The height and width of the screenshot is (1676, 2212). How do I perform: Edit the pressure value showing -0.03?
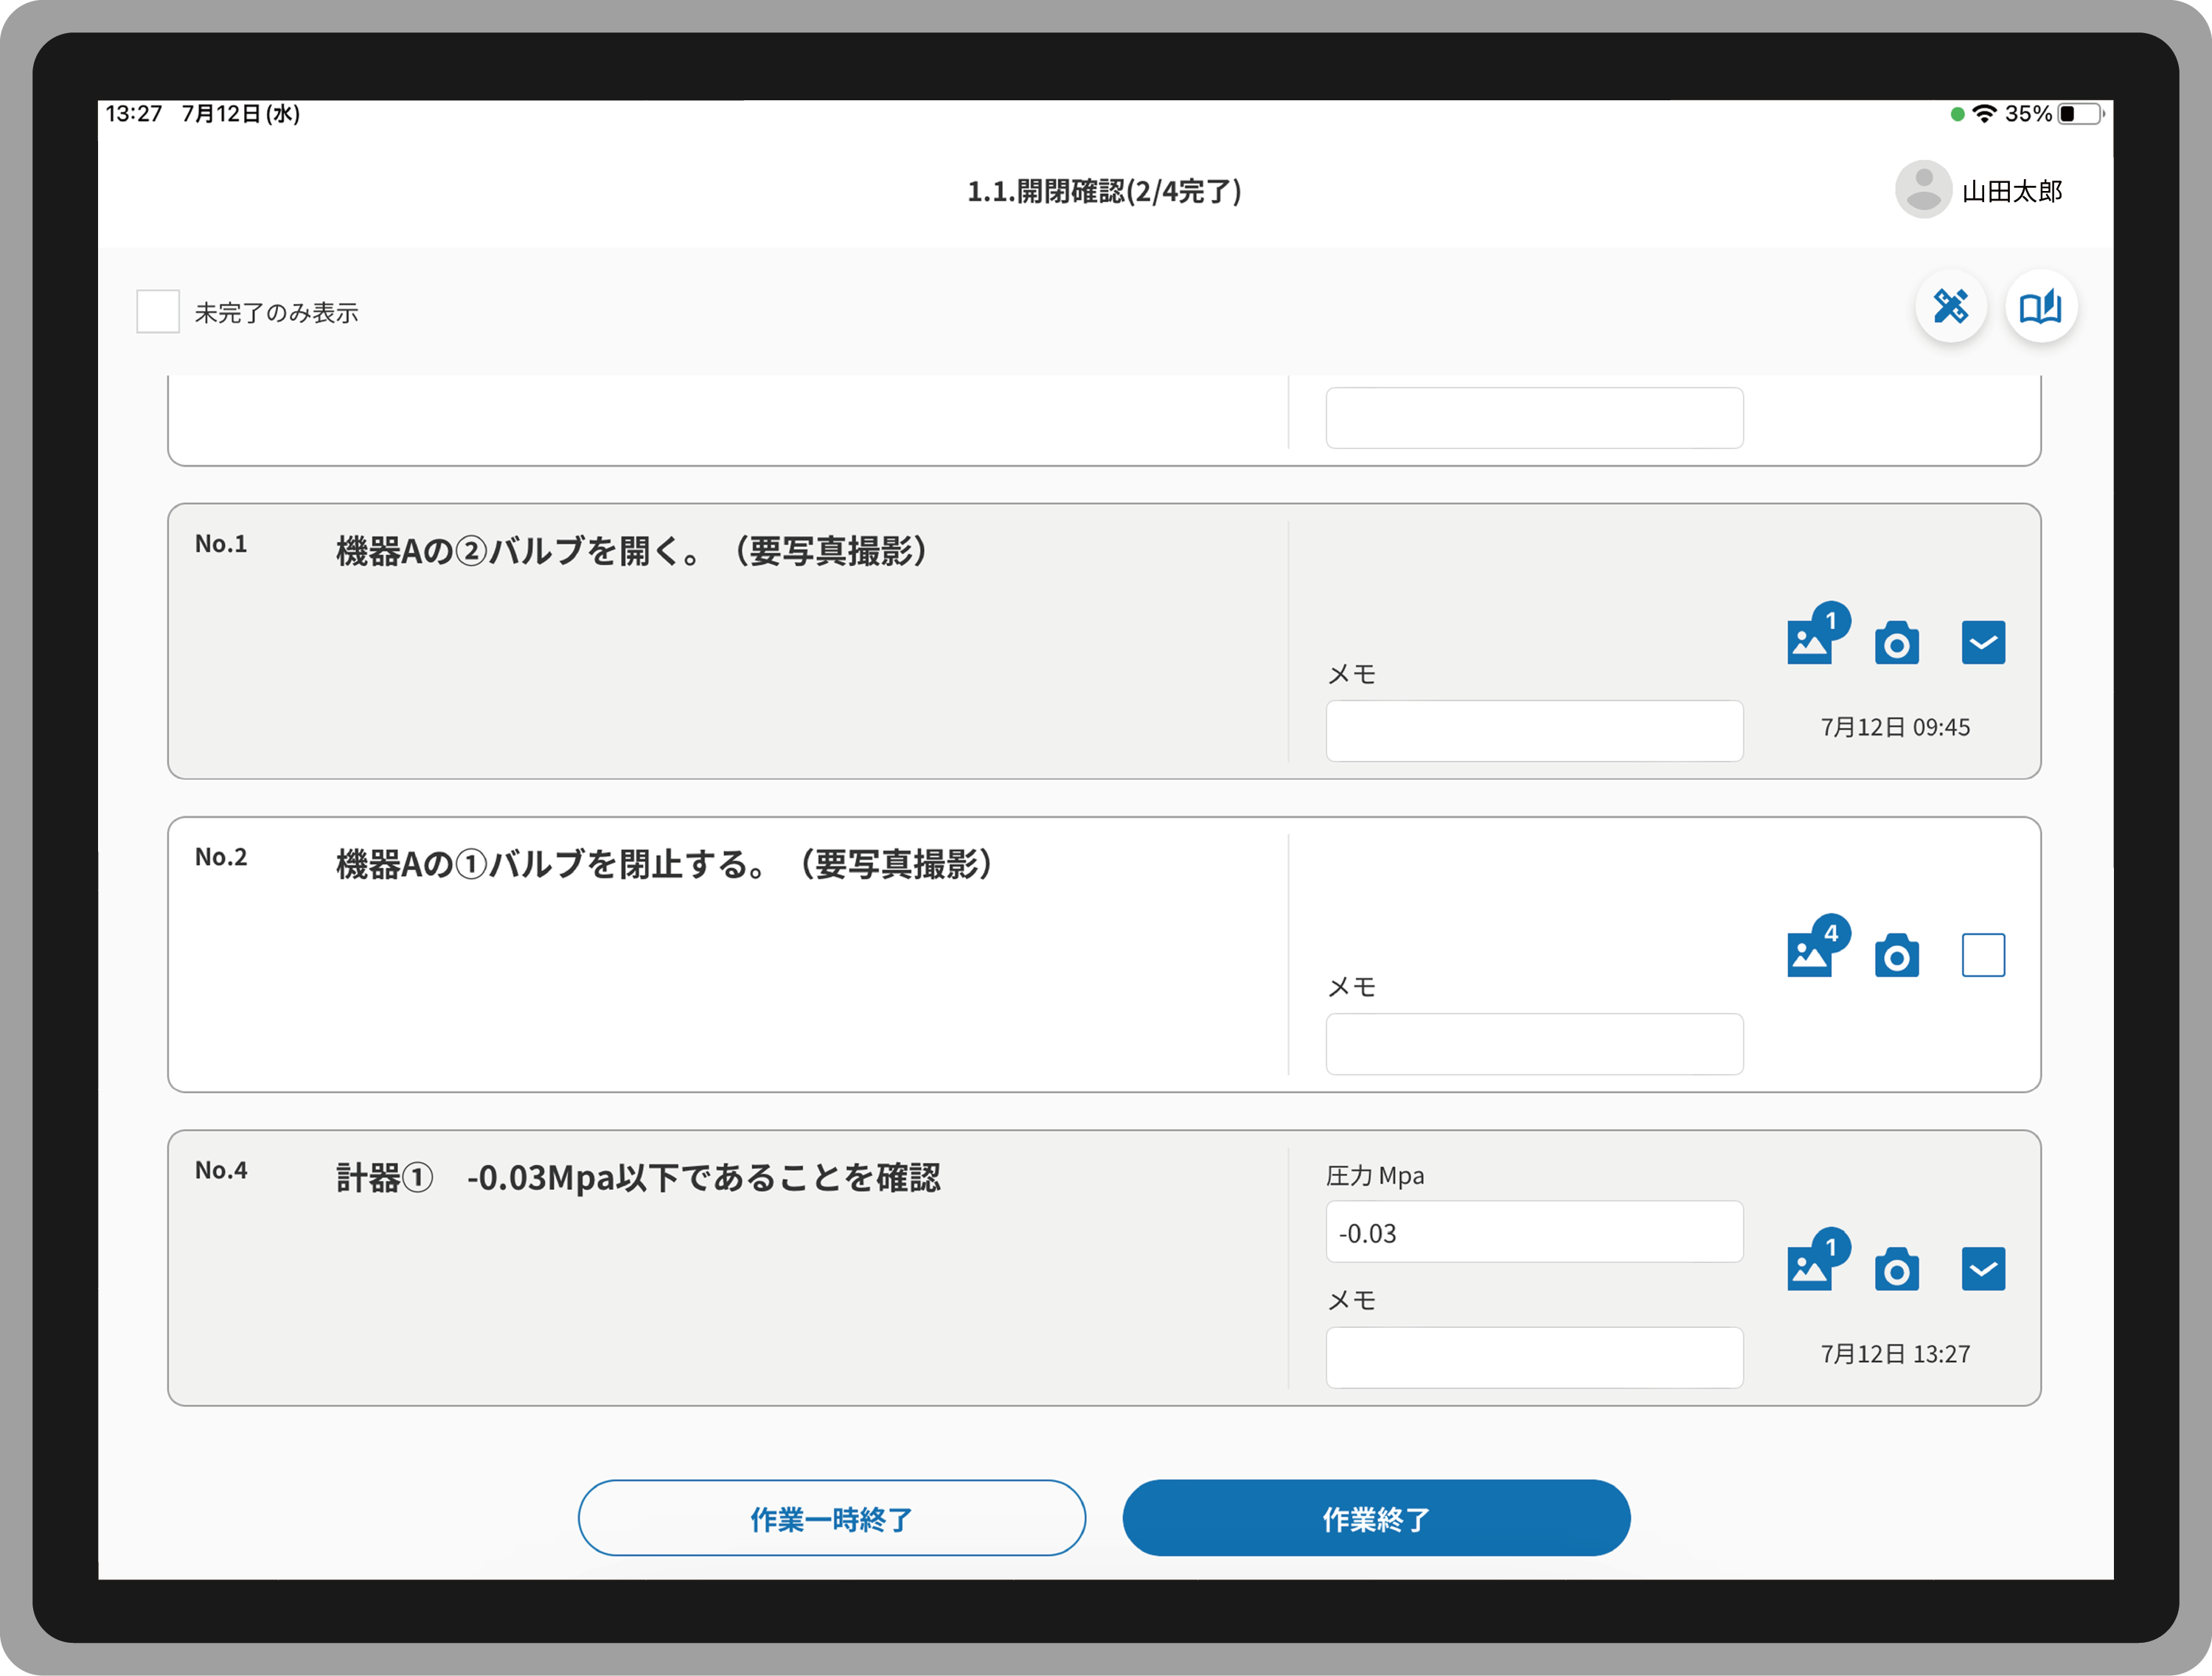1534,1232
